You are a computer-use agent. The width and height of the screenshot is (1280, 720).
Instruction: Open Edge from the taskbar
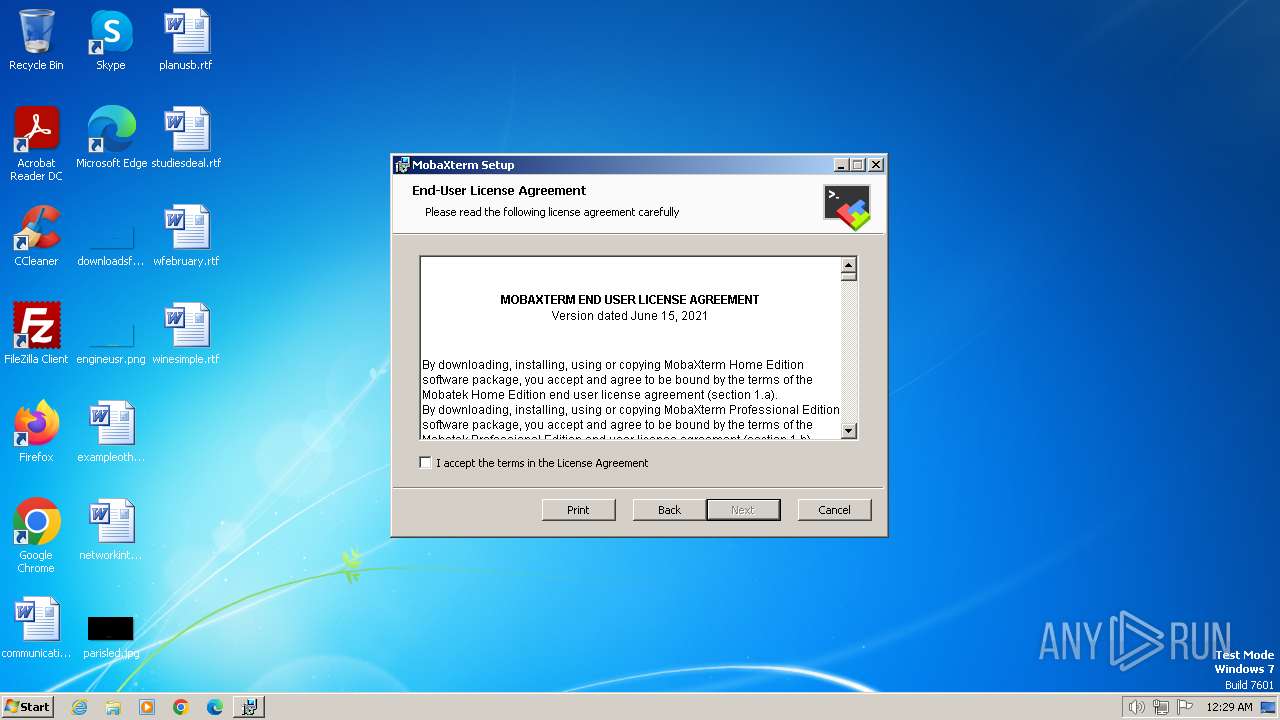coord(215,707)
